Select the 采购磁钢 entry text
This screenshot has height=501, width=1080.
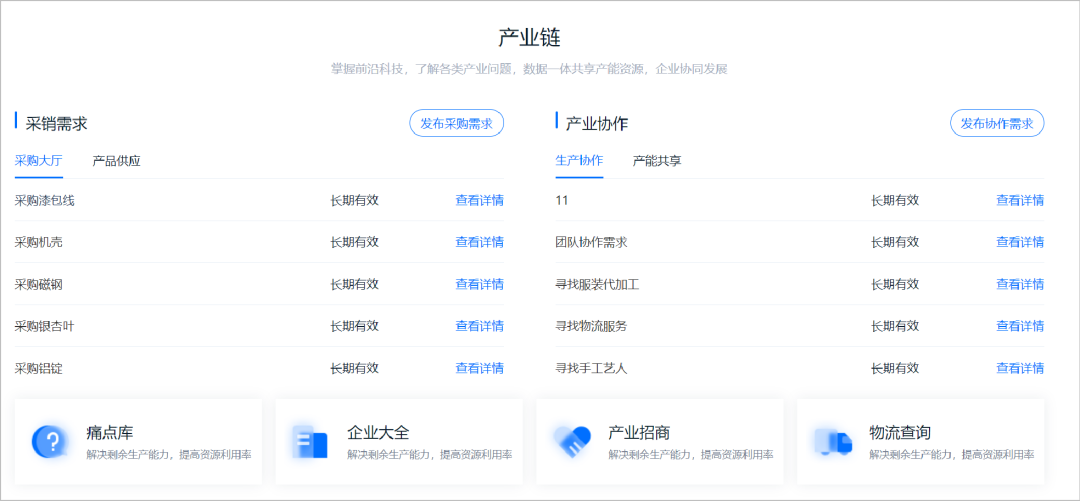pyautogui.click(x=39, y=284)
